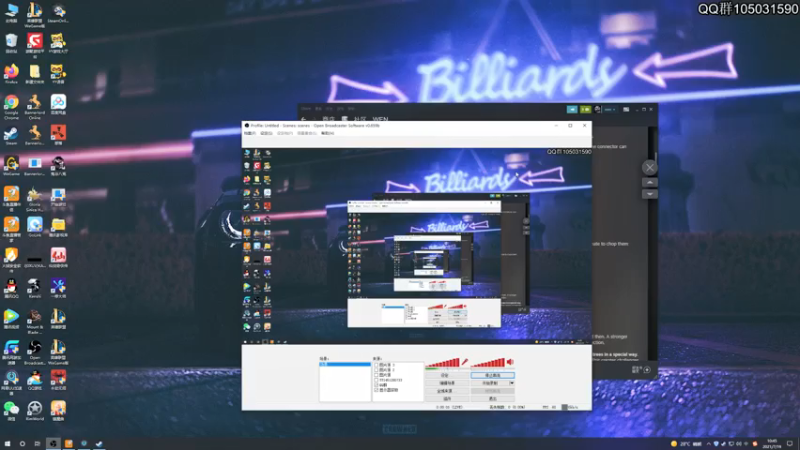Click the Global Sources button in OBS
Image resolution: width=800 pixels, height=450 pixels.
coord(446,391)
